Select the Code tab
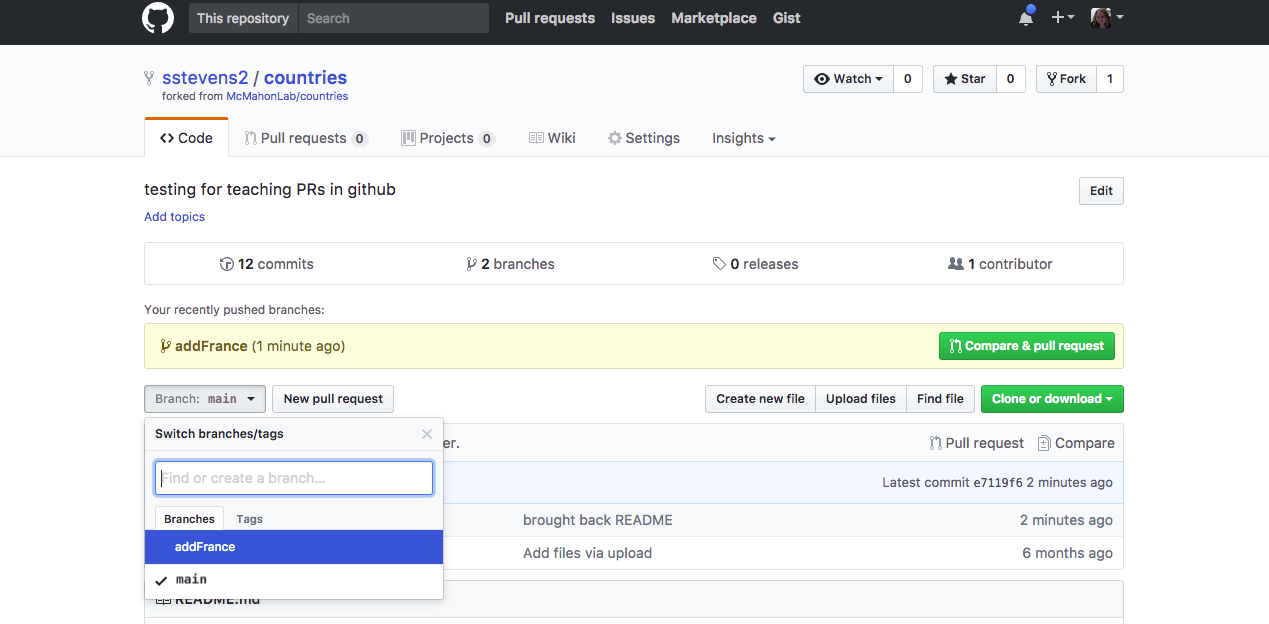Viewport: 1269px width, 624px height. pyautogui.click(x=186, y=138)
